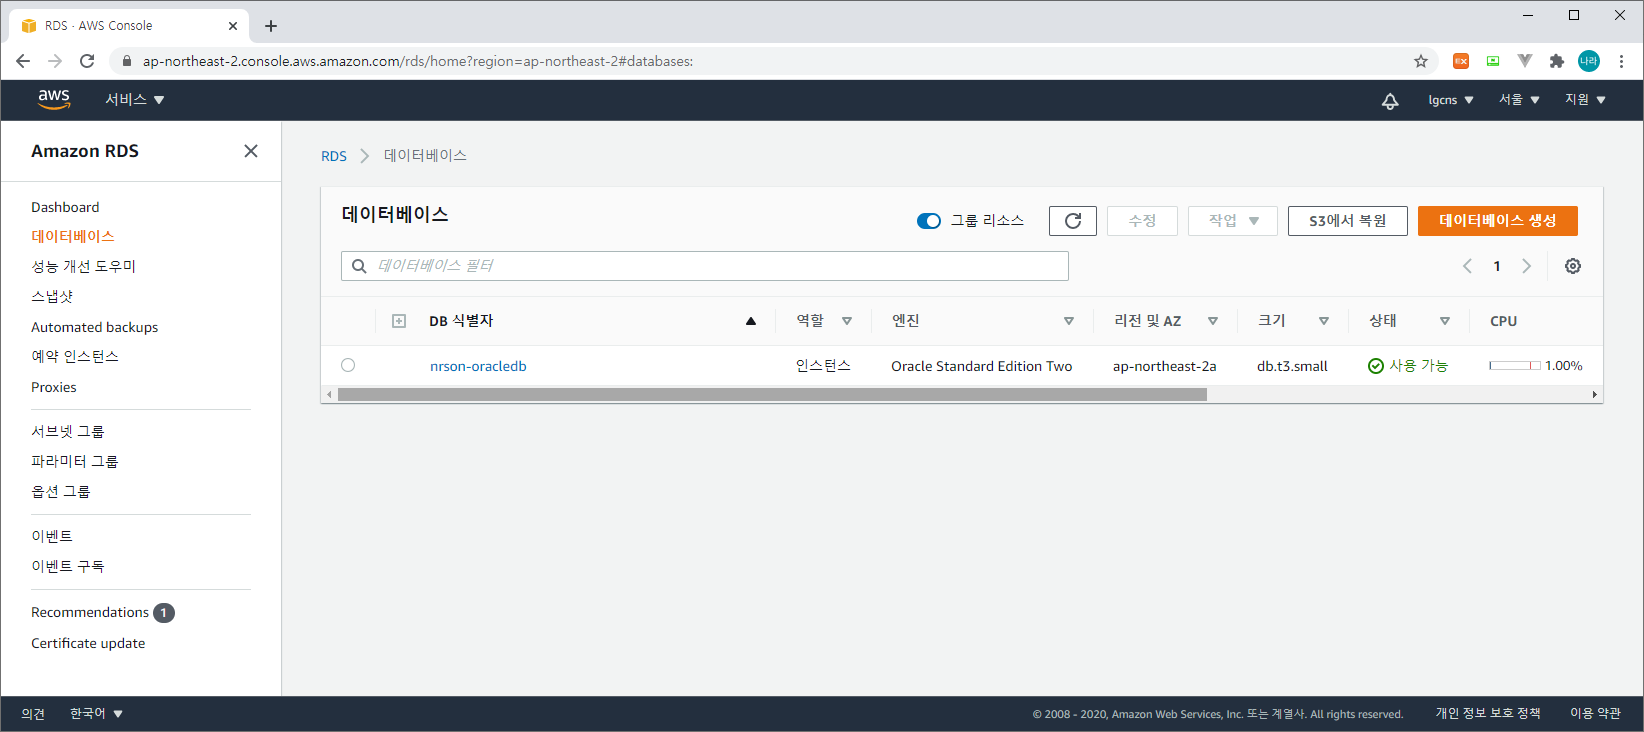Open Dashboard in the sidebar
This screenshot has height=732, width=1644.
tap(65, 207)
